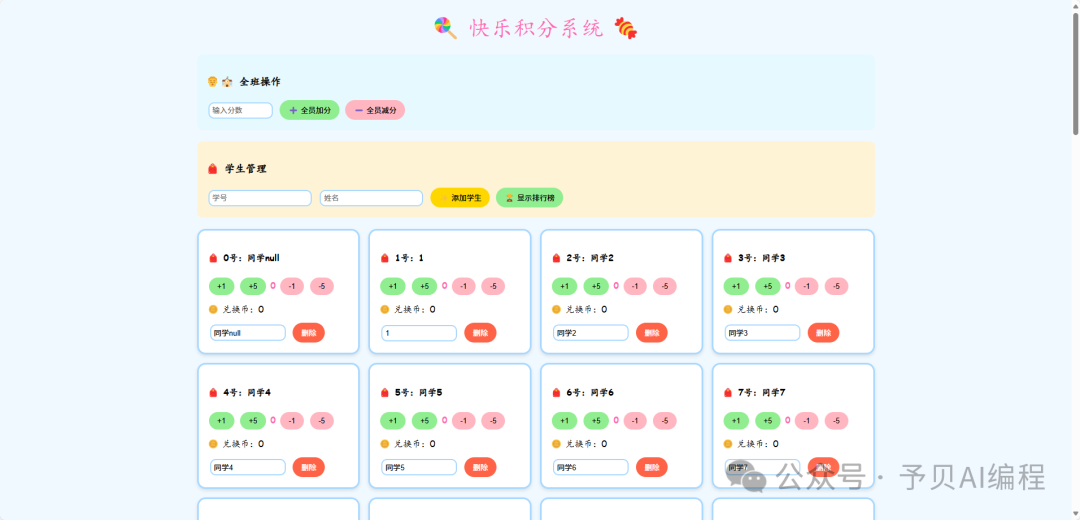Edit name field containing 同学null

click(x=248, y=333)
